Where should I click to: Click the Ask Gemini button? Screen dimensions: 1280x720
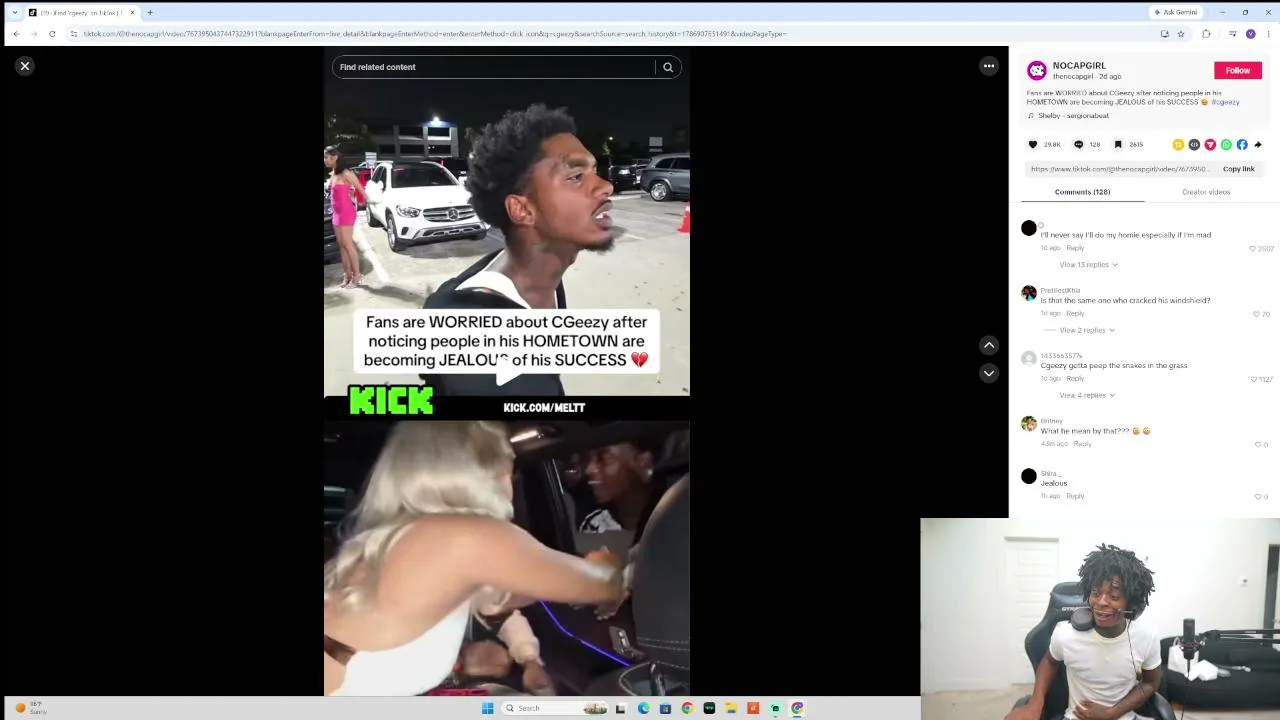tap(1176, 12)
